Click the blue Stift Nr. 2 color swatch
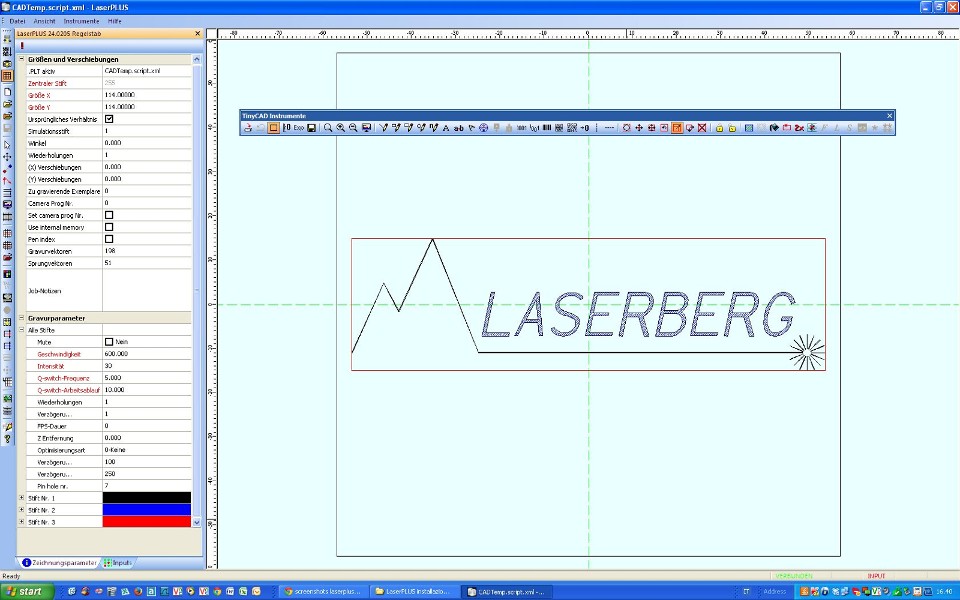This screenshot has height=600, width=960. tap(147, 509)
